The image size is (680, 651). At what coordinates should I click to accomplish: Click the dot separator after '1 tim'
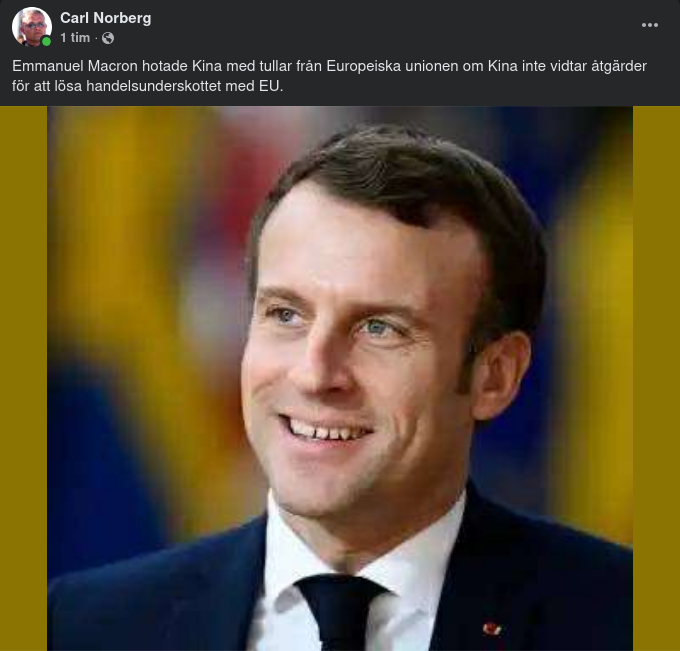[x=96, y=38]
